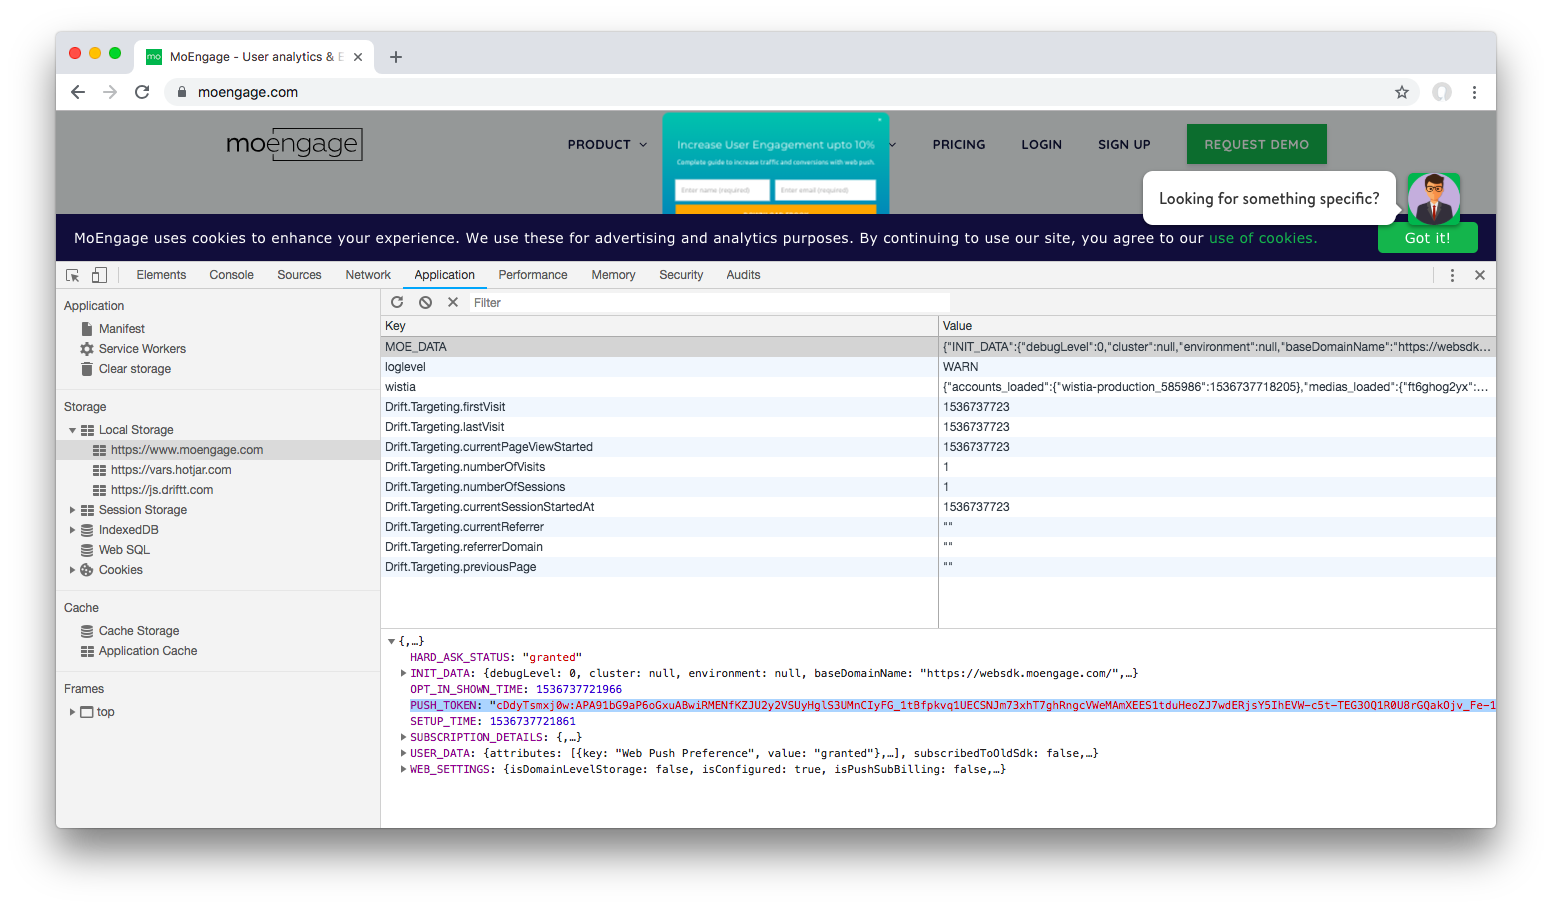The width and height of the screenshot is (1552, 908).
Task: Click the Key column header
Action: tap(659, 326)
